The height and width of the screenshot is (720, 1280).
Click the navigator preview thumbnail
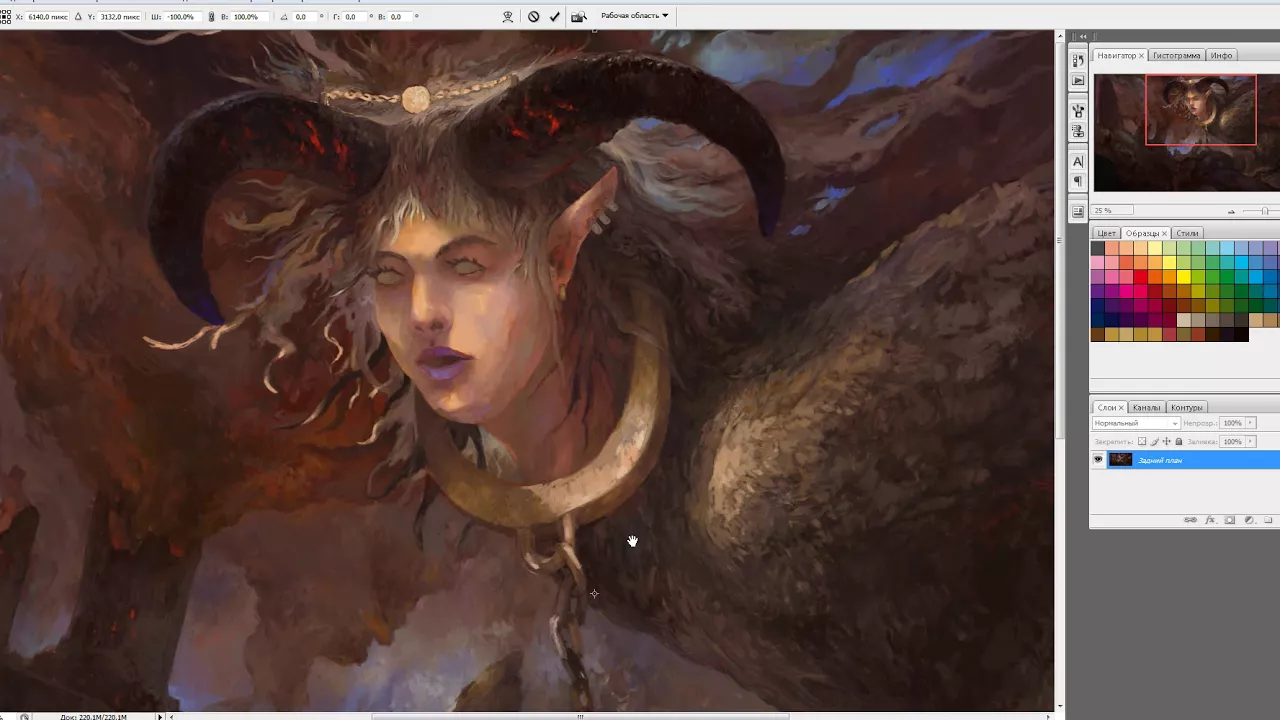(1187, 132)
